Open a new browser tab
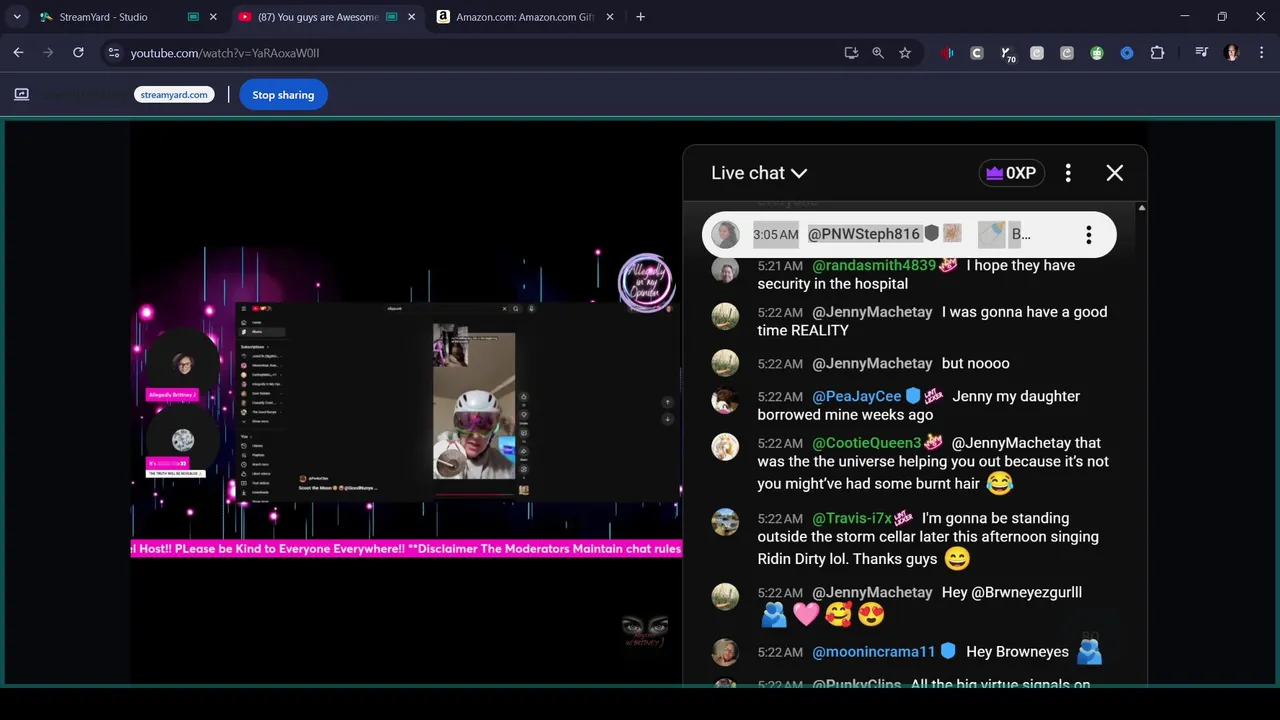The image size is (1280, 720). [640, 17]
